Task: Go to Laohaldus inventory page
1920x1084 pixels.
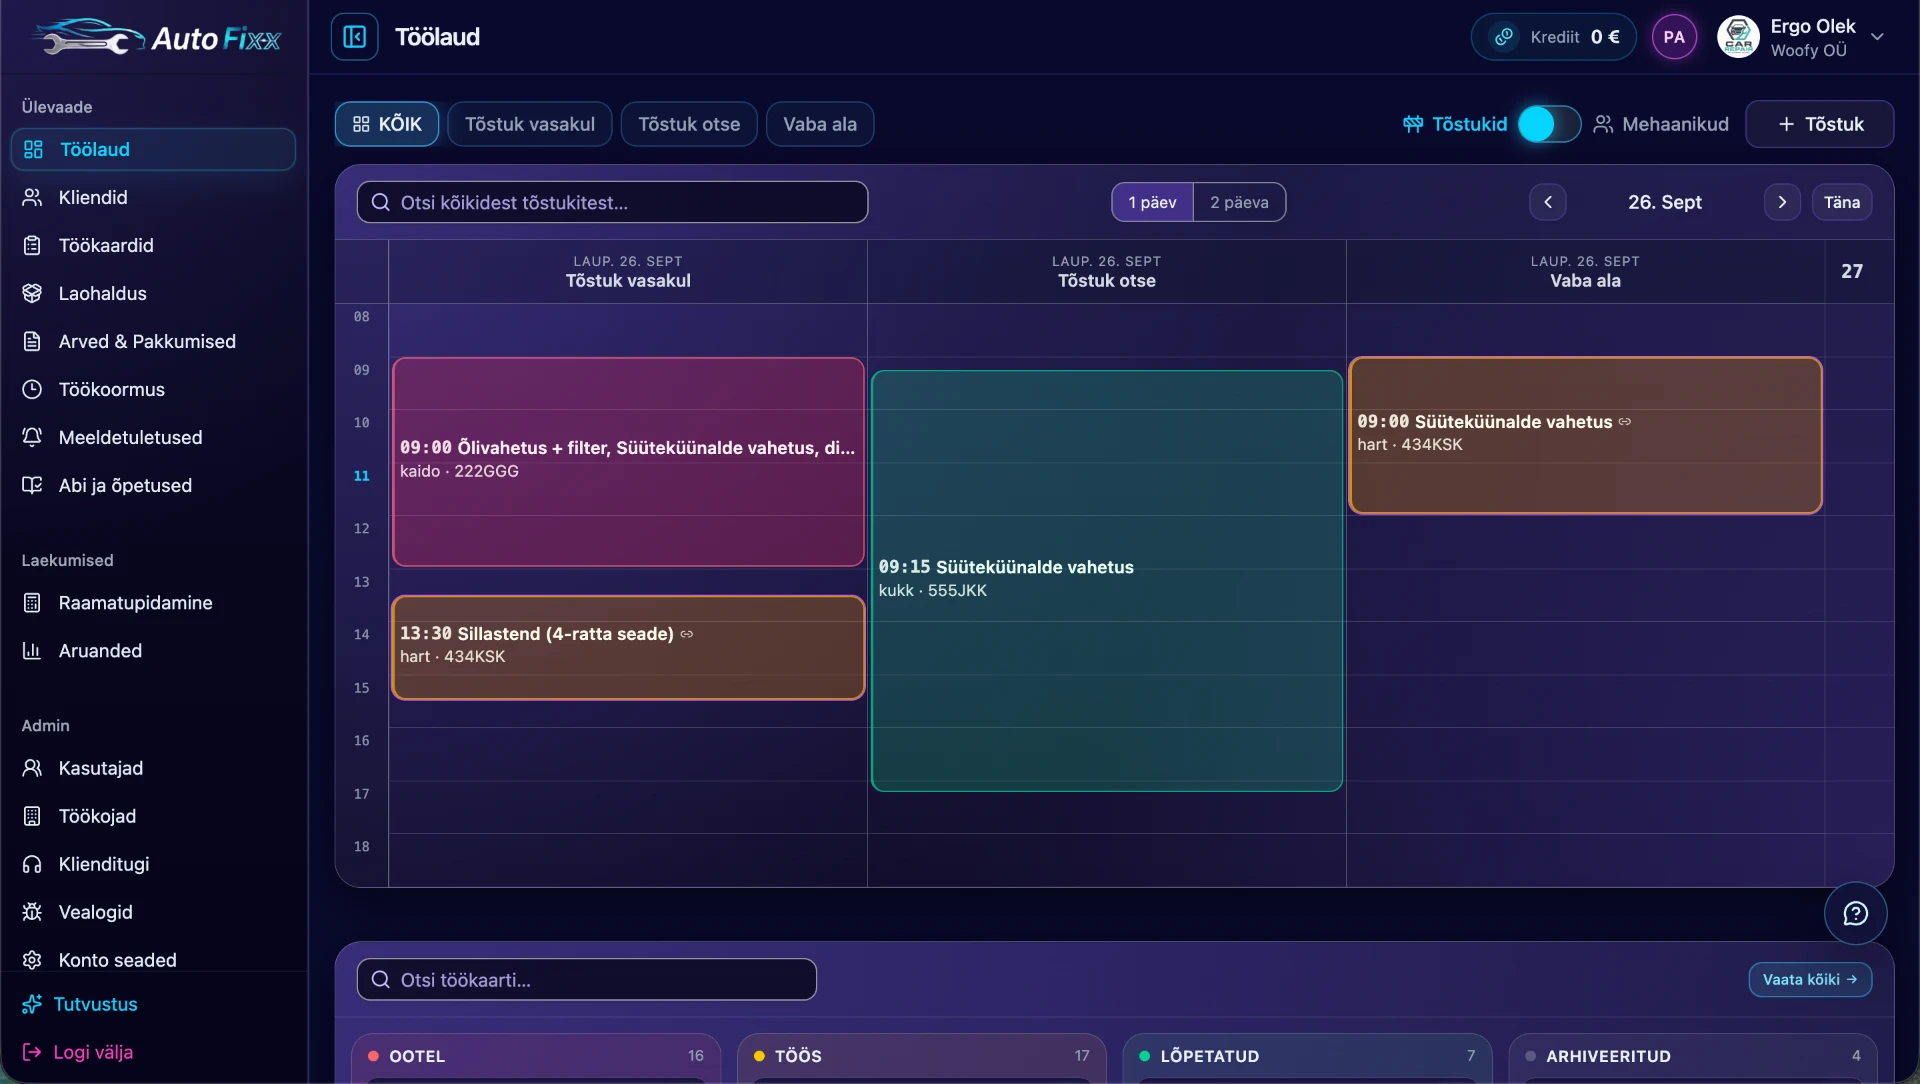Action: [153, 293]
